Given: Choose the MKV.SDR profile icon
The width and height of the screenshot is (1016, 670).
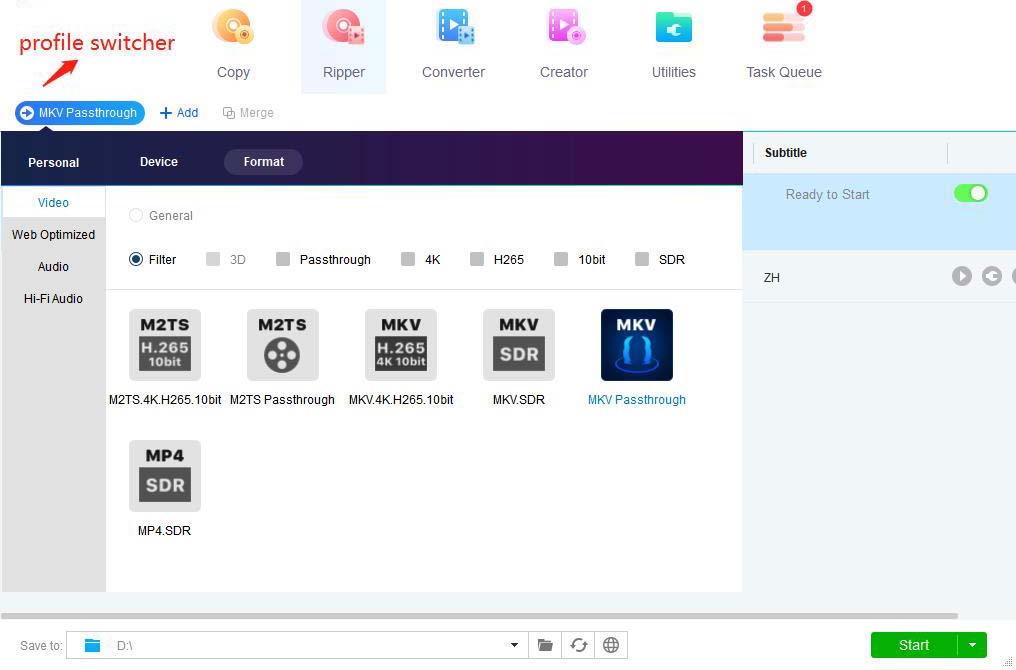Looking at the screenshot, I should point(518,345).
